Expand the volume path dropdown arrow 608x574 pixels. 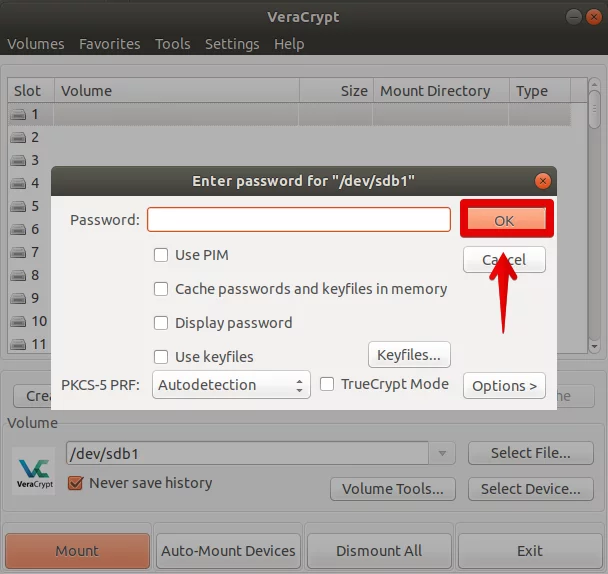point(442,453)
